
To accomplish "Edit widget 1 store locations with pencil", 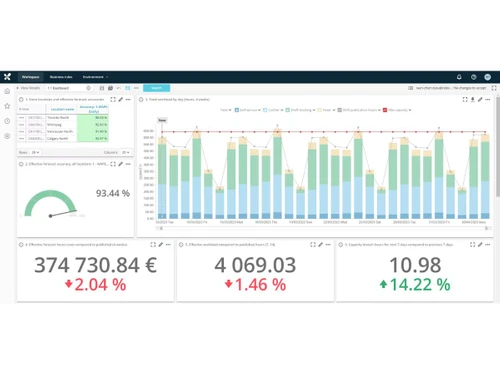I will coord(121,99).
